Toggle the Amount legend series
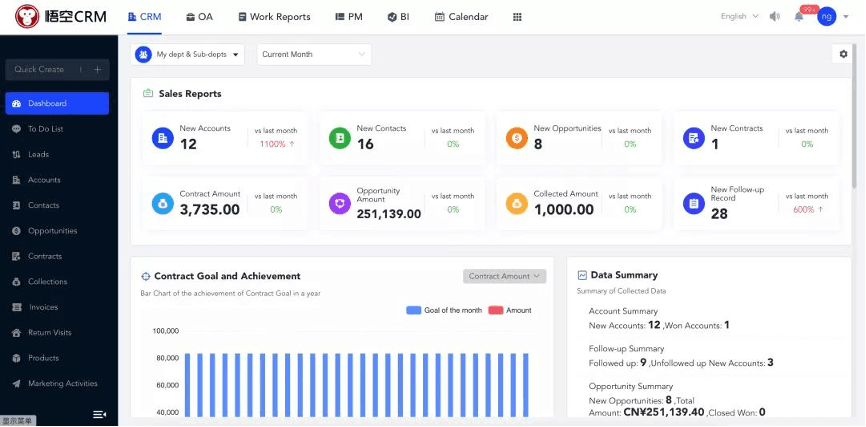Image resolution: width=866 pixels, height=427 pixels. (x=510, y=310)
